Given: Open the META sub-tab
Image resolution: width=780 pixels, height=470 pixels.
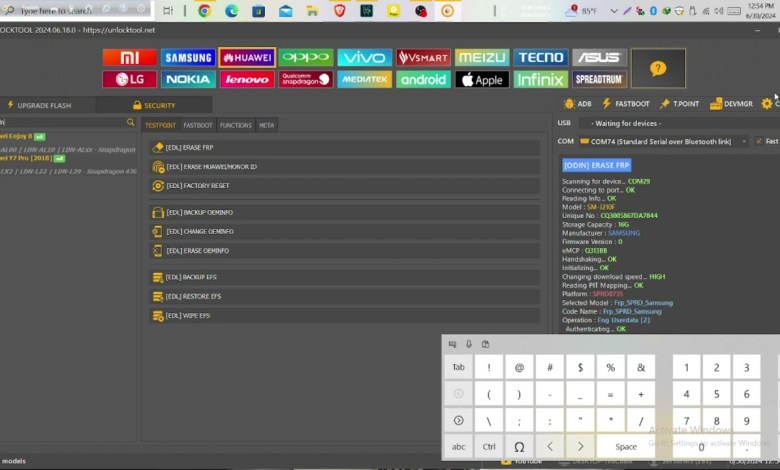Looking at the screenshot, I should pyautogui.click(x=267, y=125).
